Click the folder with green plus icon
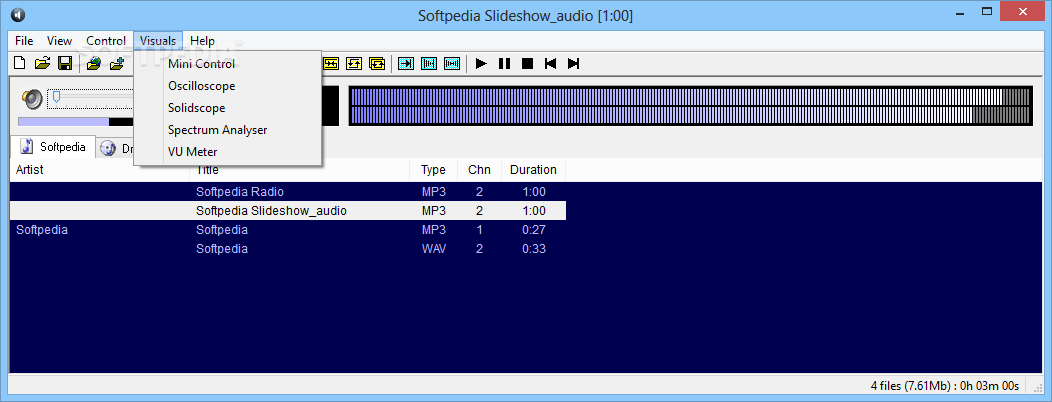Viewport: 1052px width, 402px height. [x=117, y=64]
